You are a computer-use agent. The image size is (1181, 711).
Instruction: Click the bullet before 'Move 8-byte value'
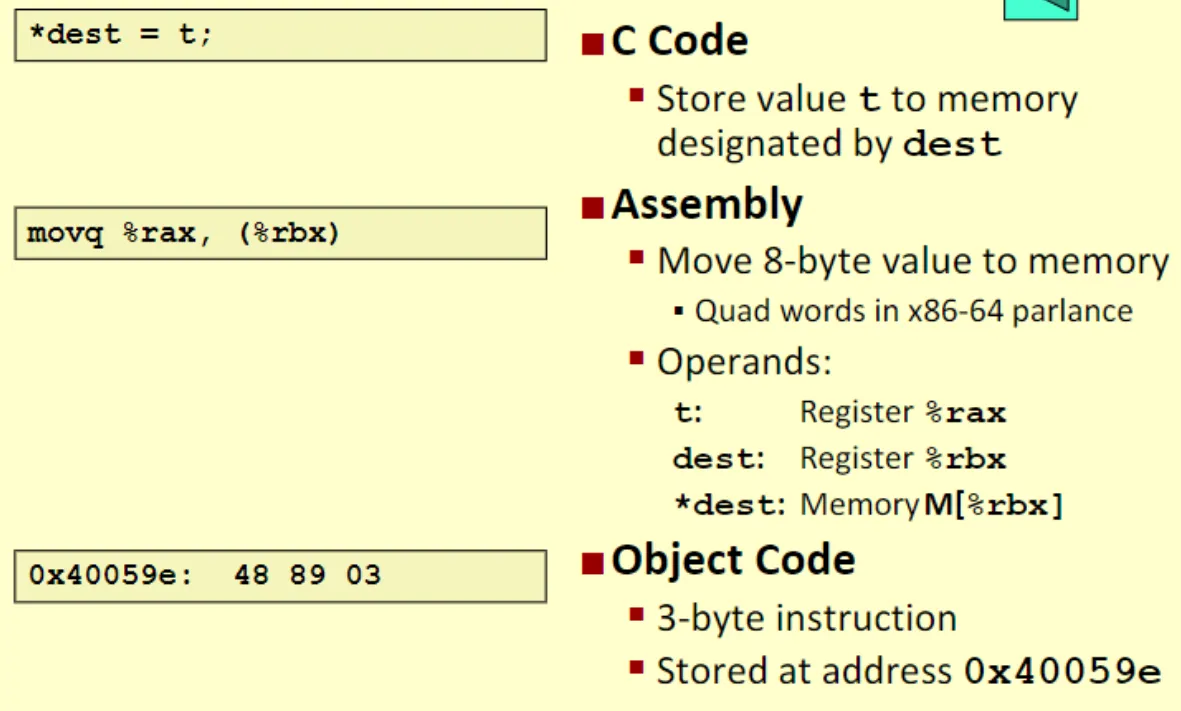point(636,258)
